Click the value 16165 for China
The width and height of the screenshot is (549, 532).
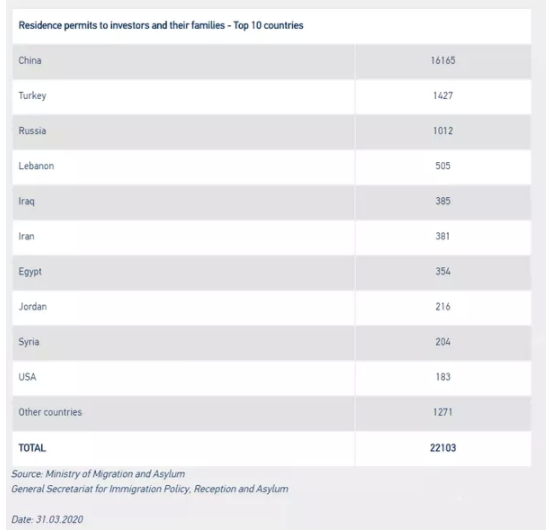pyautogui.click(x=443, y=61)
